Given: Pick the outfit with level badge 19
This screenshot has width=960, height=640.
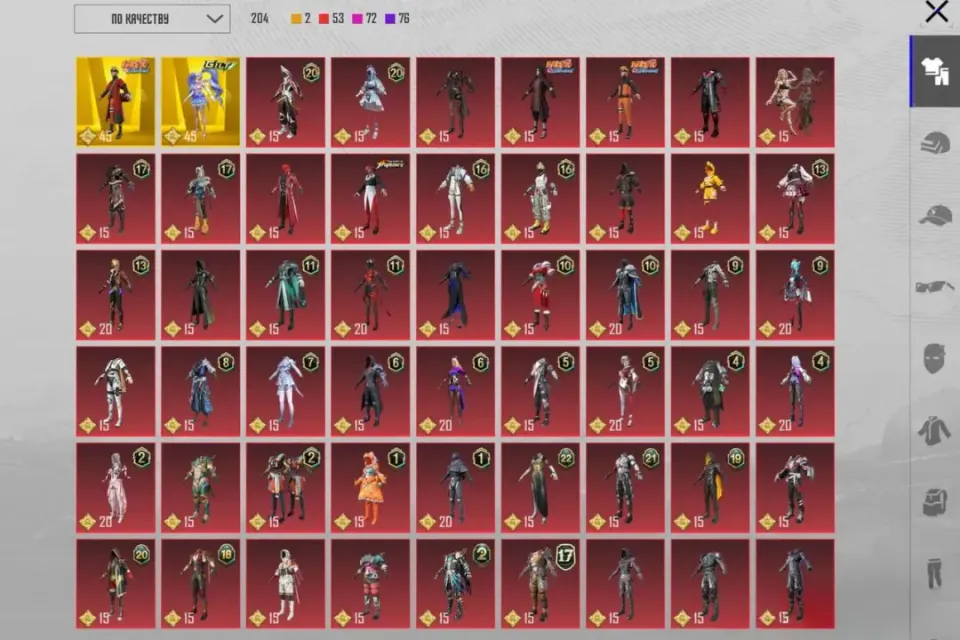Looking at the screenshot, I should pos(710,488).
